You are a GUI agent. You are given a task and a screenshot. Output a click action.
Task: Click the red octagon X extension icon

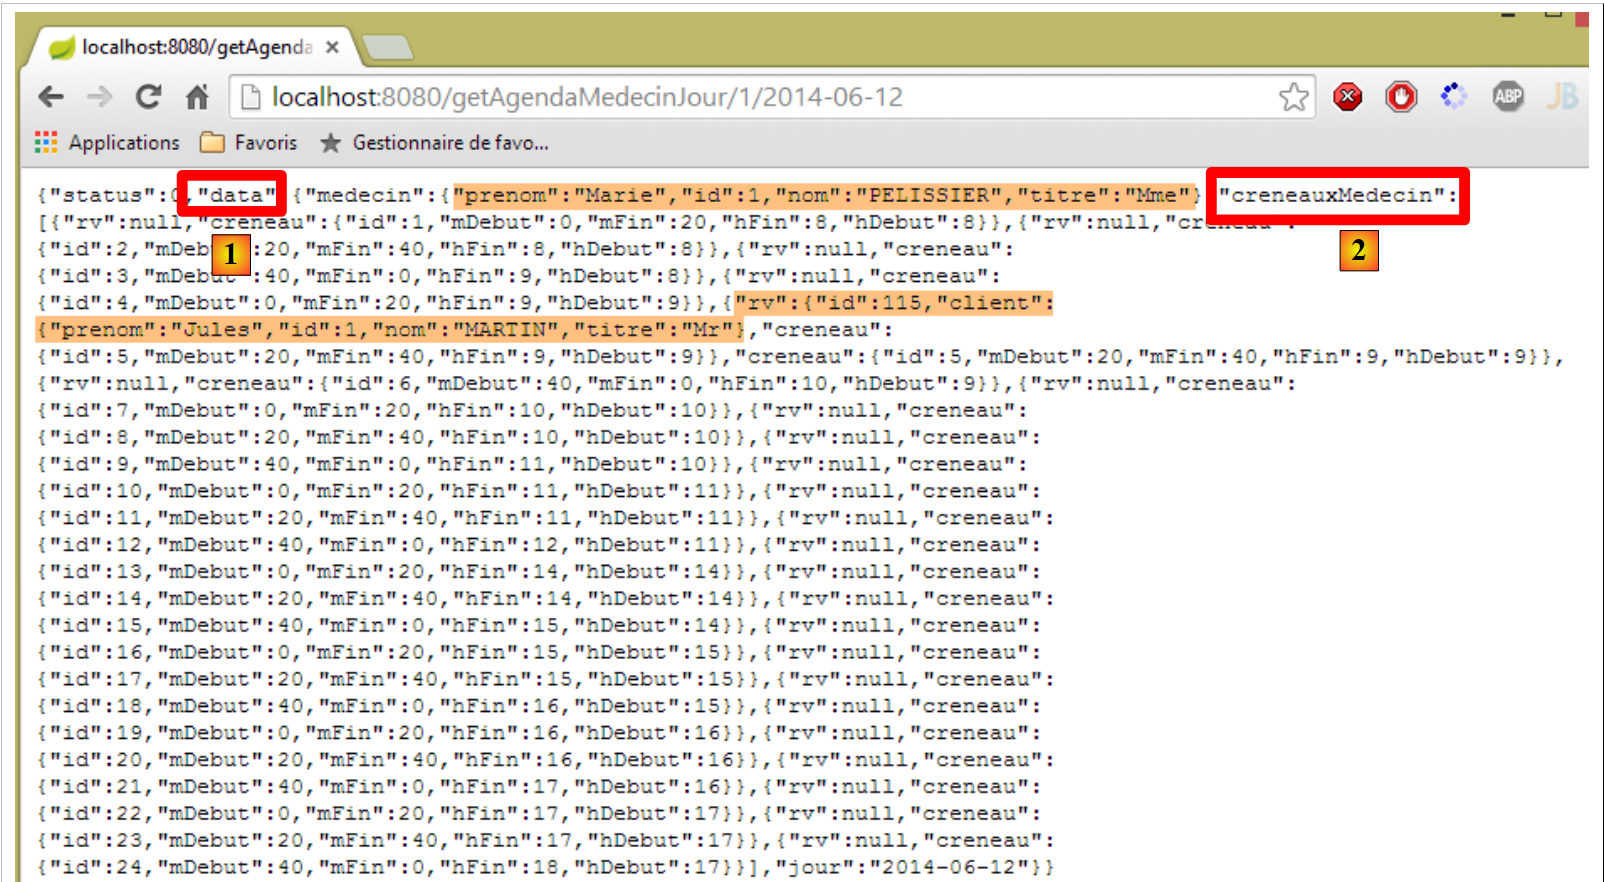(1347, 97)
